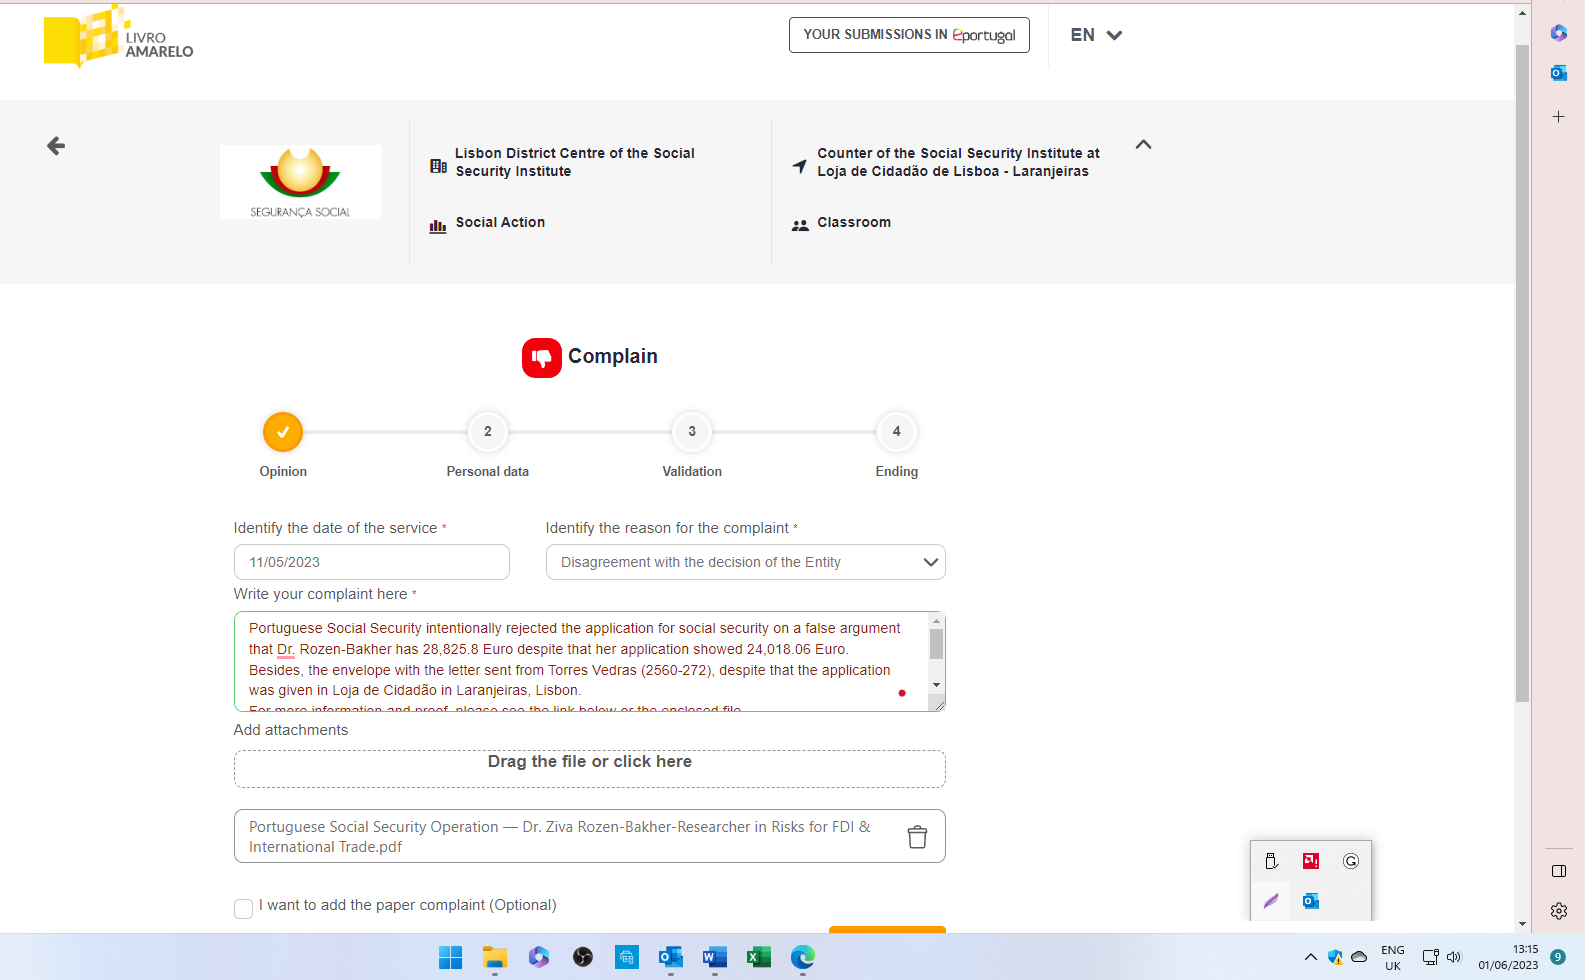Screen dimensions: 1585x980
Task: Collapse the entity details panel chevron
Action: point(1144,144)
